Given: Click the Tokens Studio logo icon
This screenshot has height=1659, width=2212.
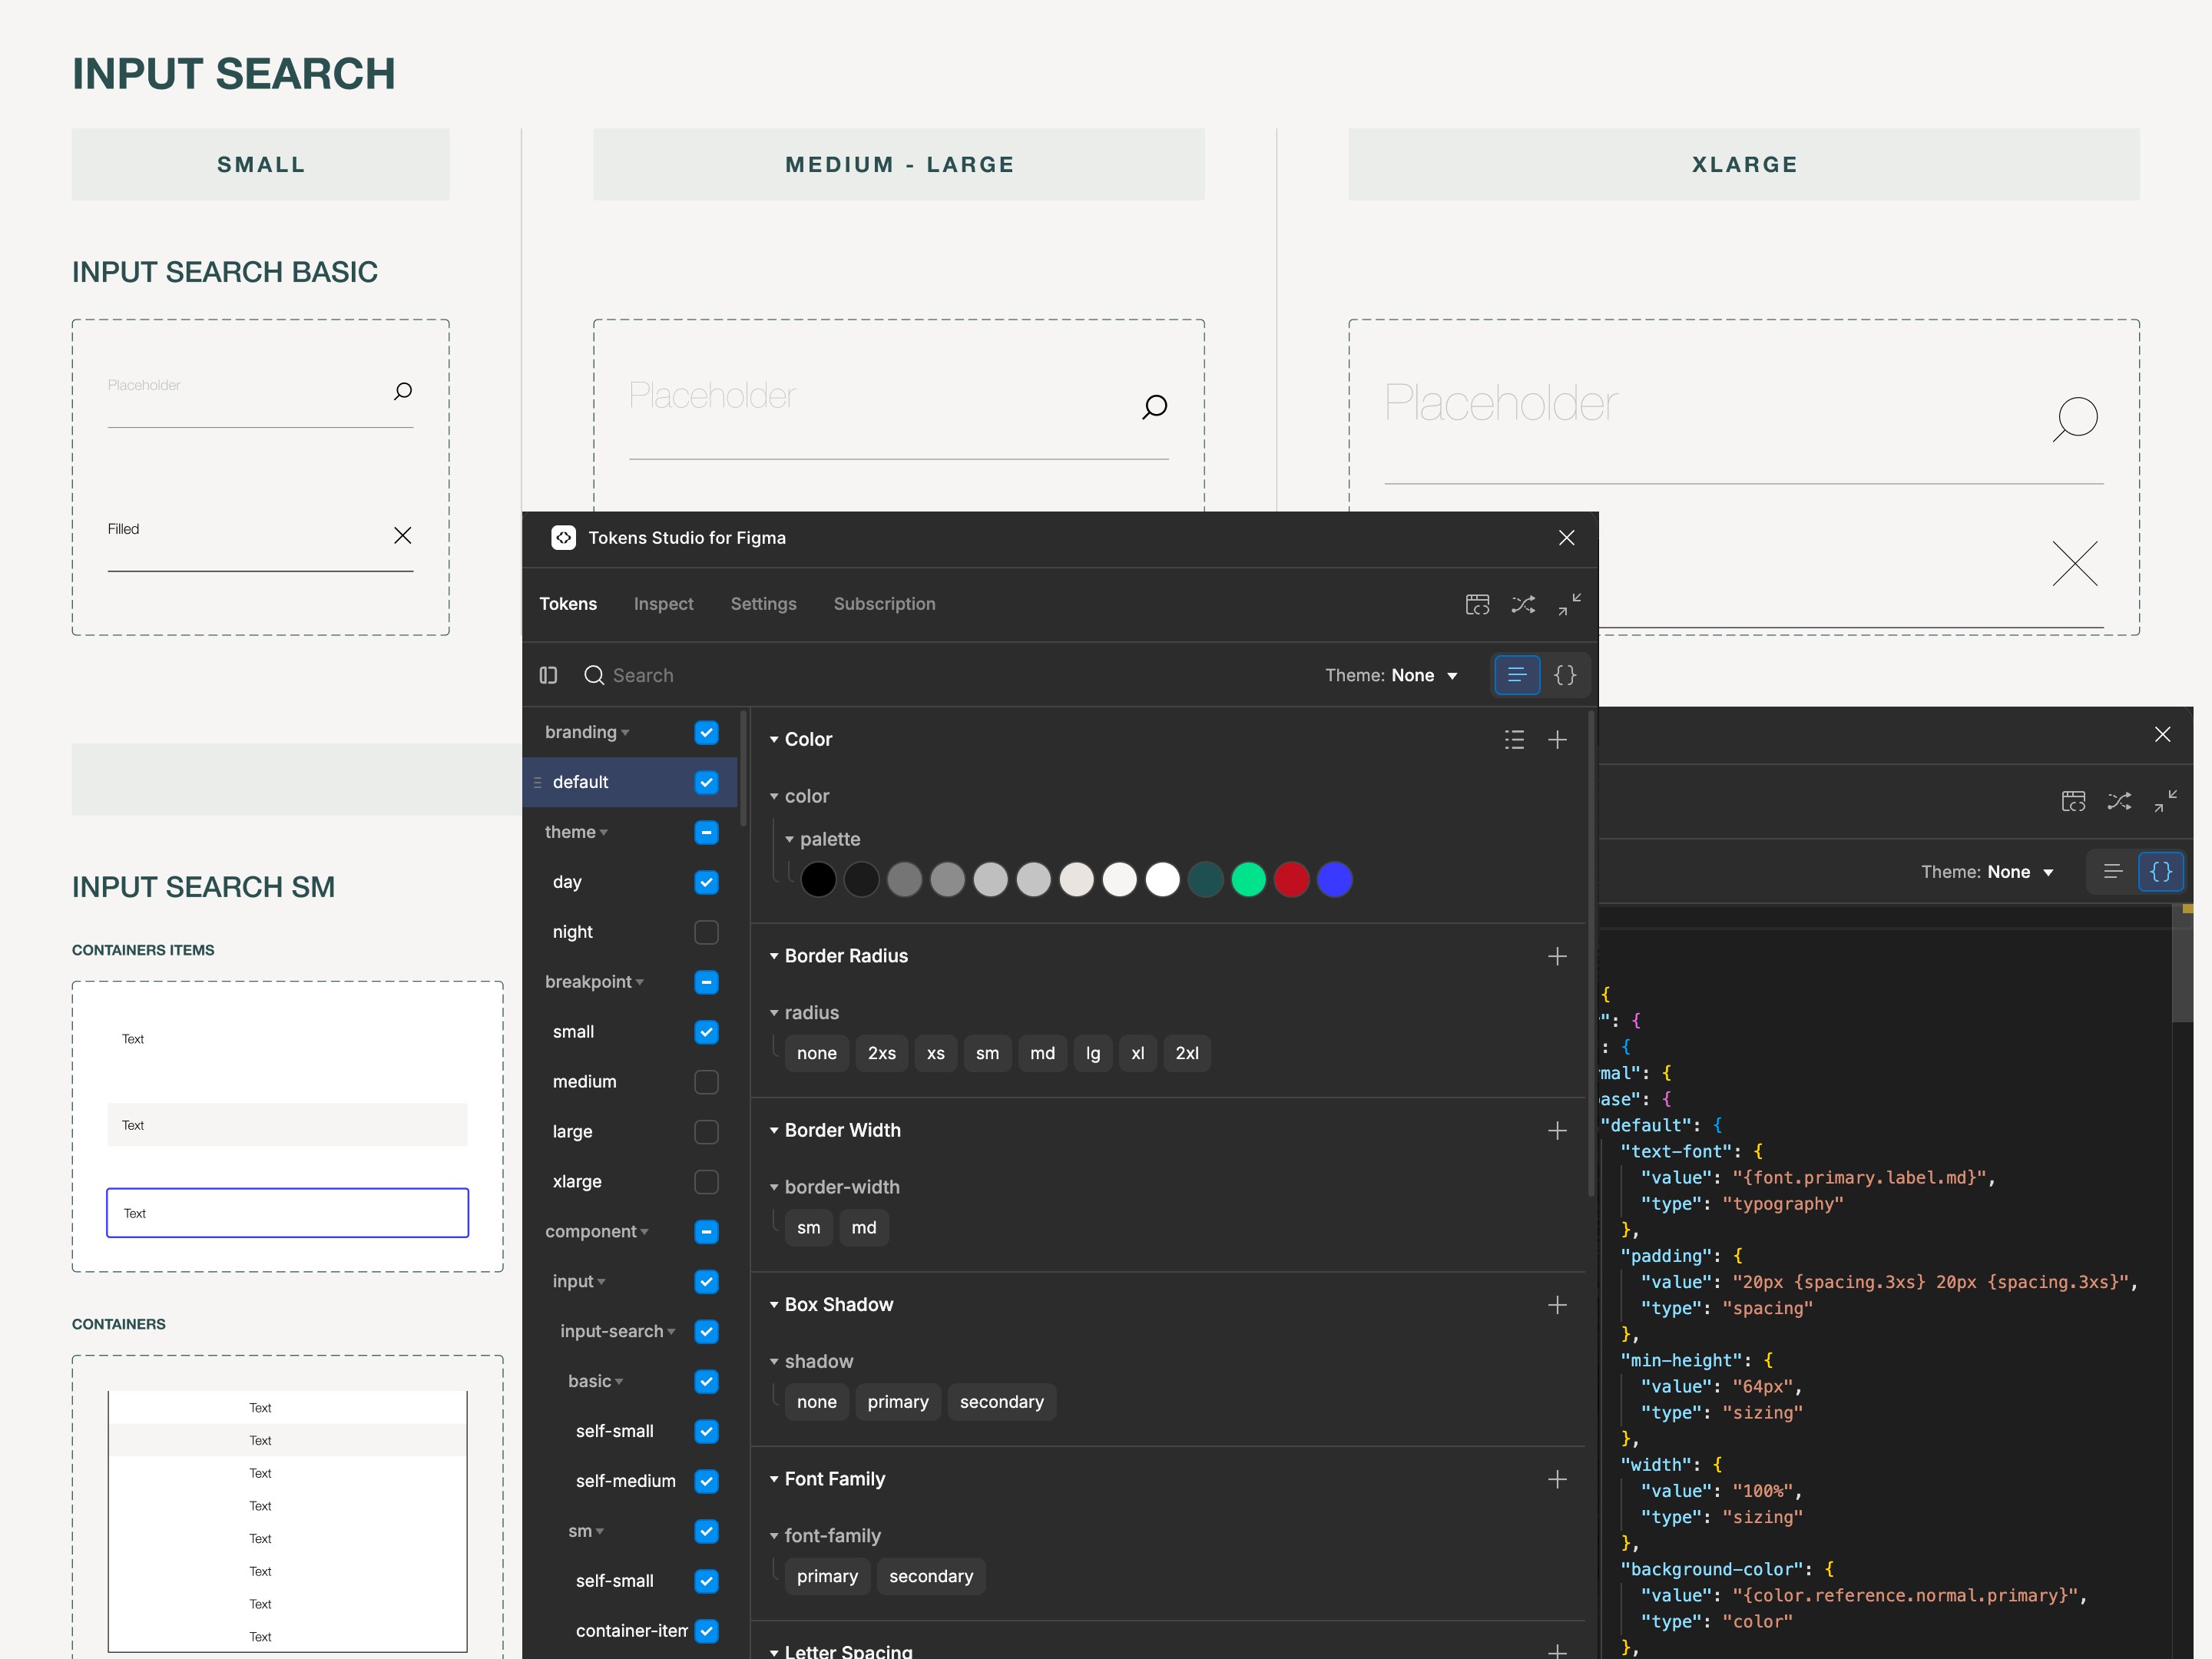Looking at the screenshot, I should click(x=563, y=538).
